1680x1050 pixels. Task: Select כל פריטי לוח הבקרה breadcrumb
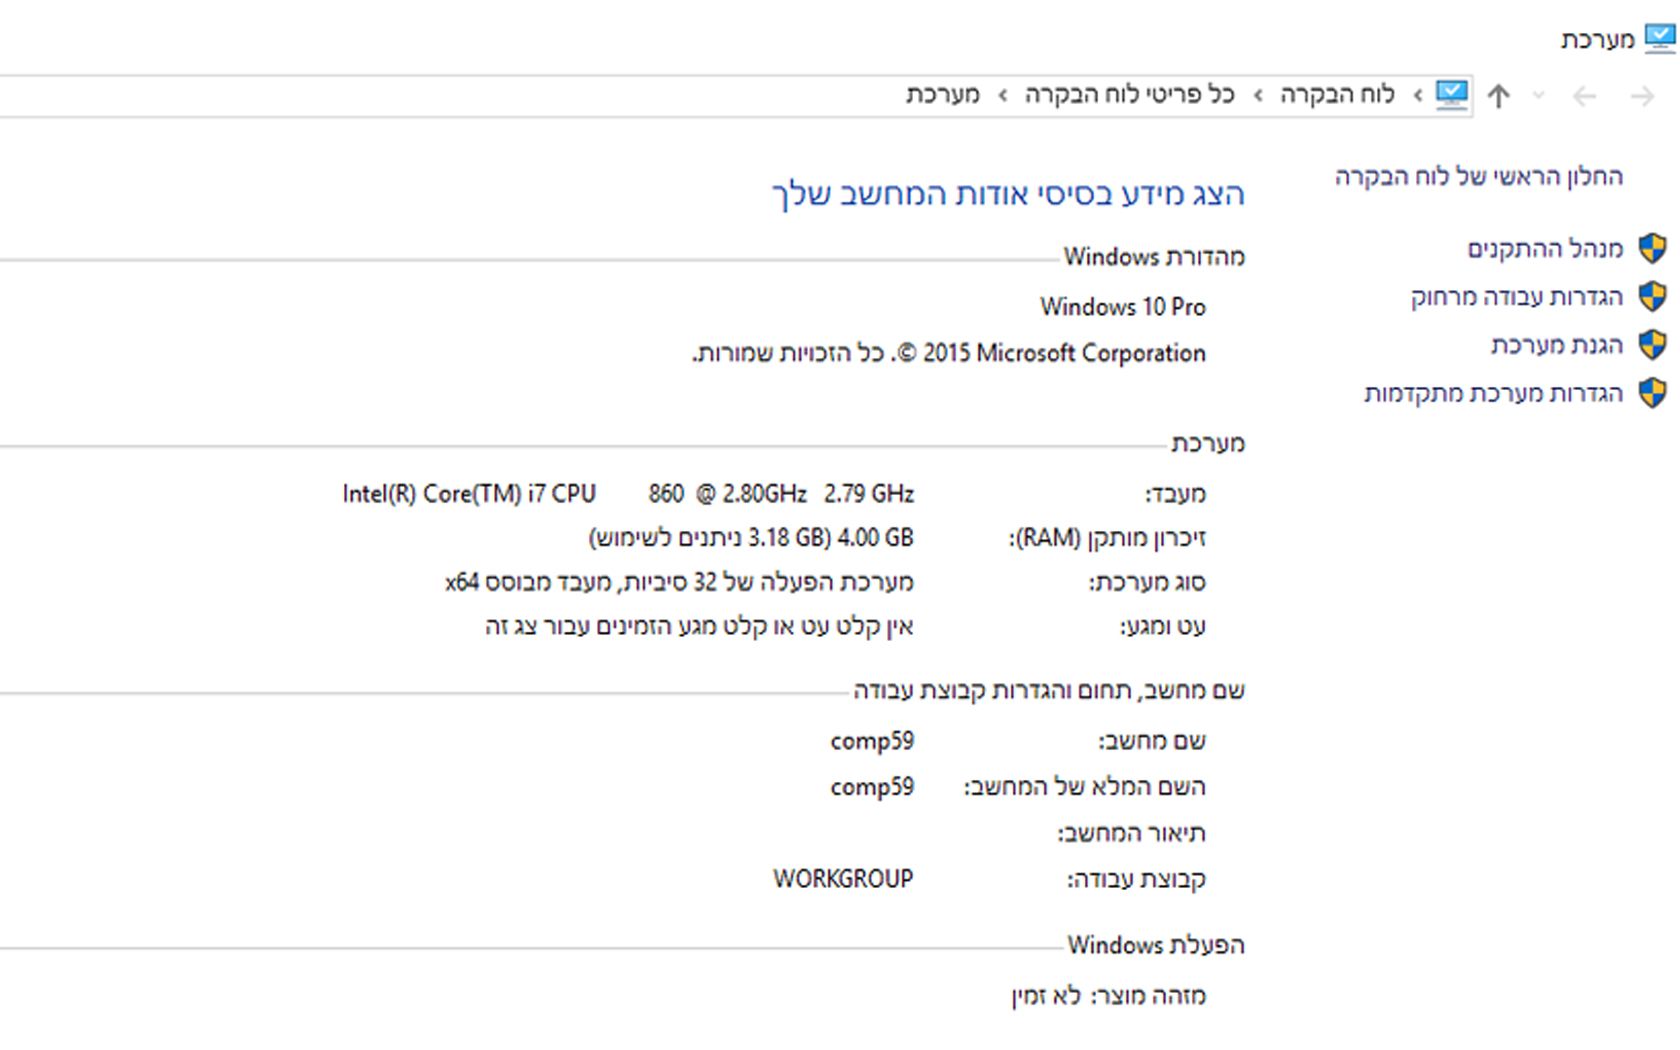[x=1130, y=95]
